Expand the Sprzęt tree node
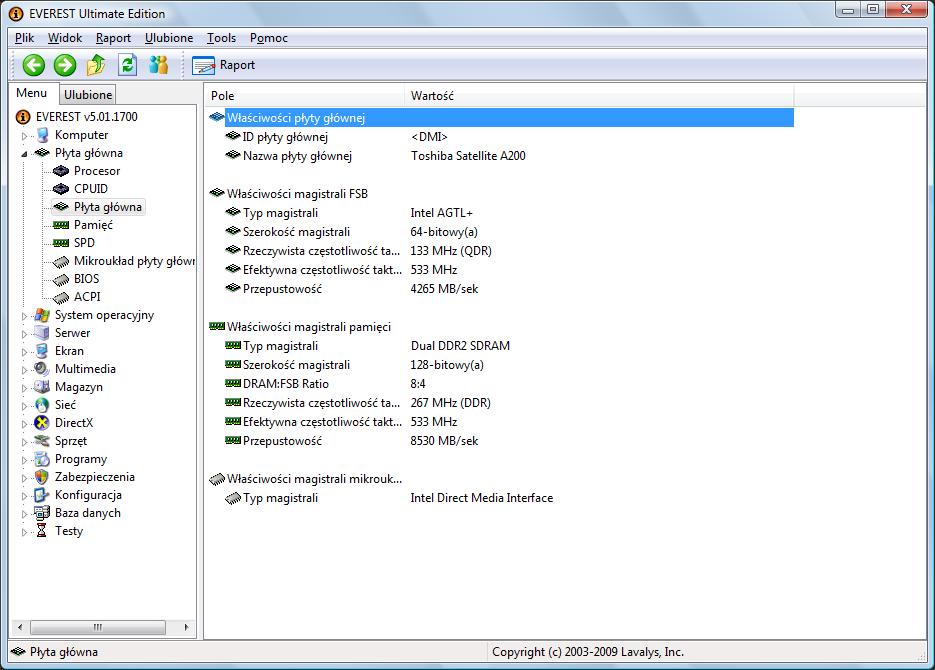Viewport: 935px width, 670px height. pyautogui.click(x=24, y=442)
